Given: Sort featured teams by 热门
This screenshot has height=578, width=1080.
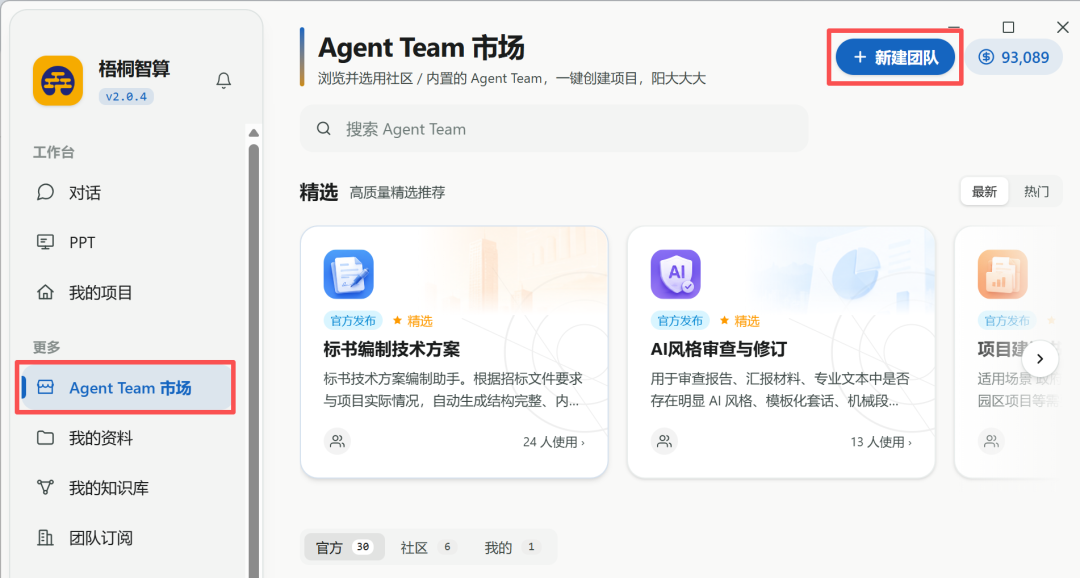Looking at the screenshot, I should coord(1036,192).
